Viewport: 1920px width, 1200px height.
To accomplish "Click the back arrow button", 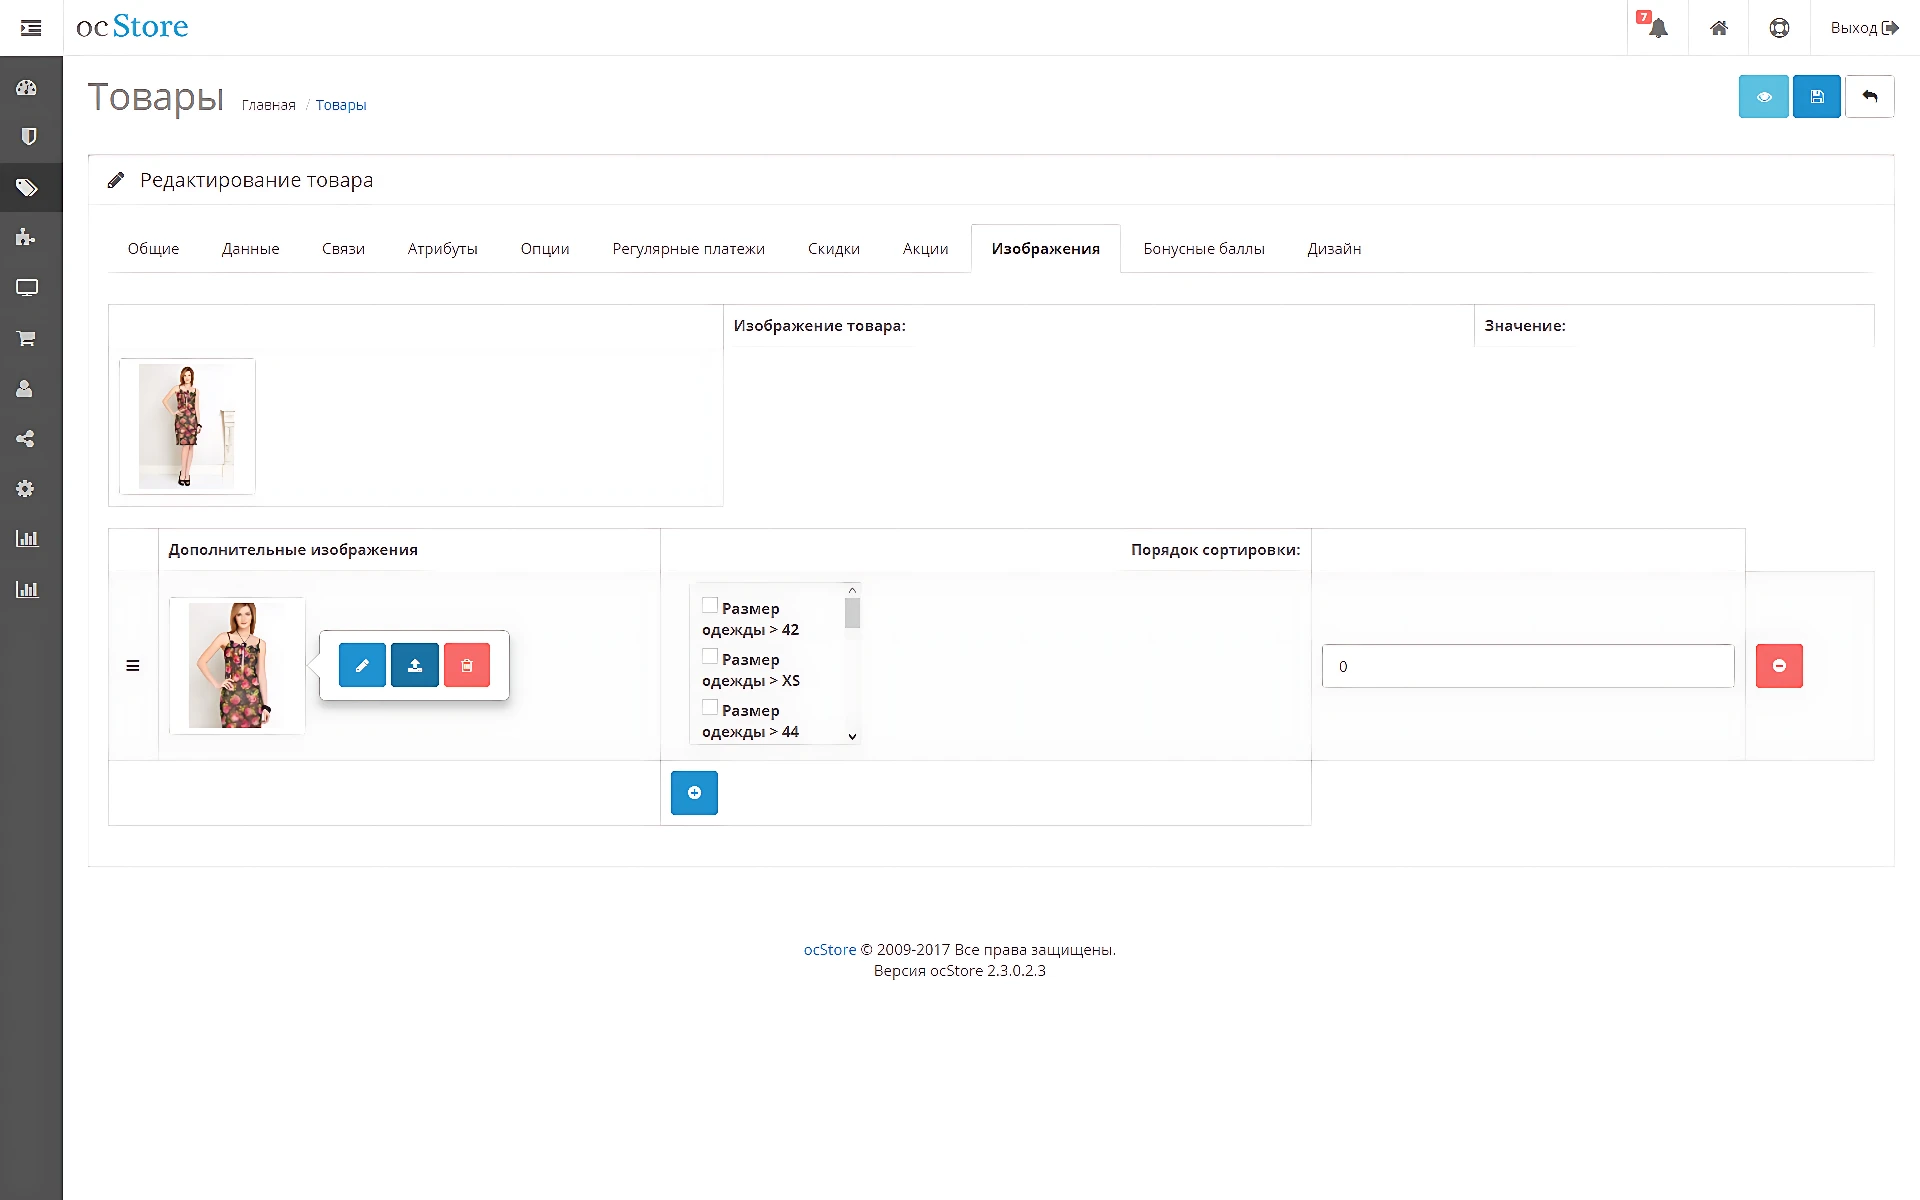I will [1869, 97].
